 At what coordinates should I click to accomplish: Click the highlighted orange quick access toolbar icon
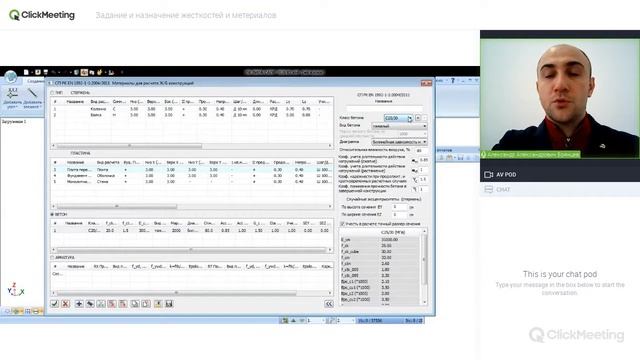pos(84,72)
